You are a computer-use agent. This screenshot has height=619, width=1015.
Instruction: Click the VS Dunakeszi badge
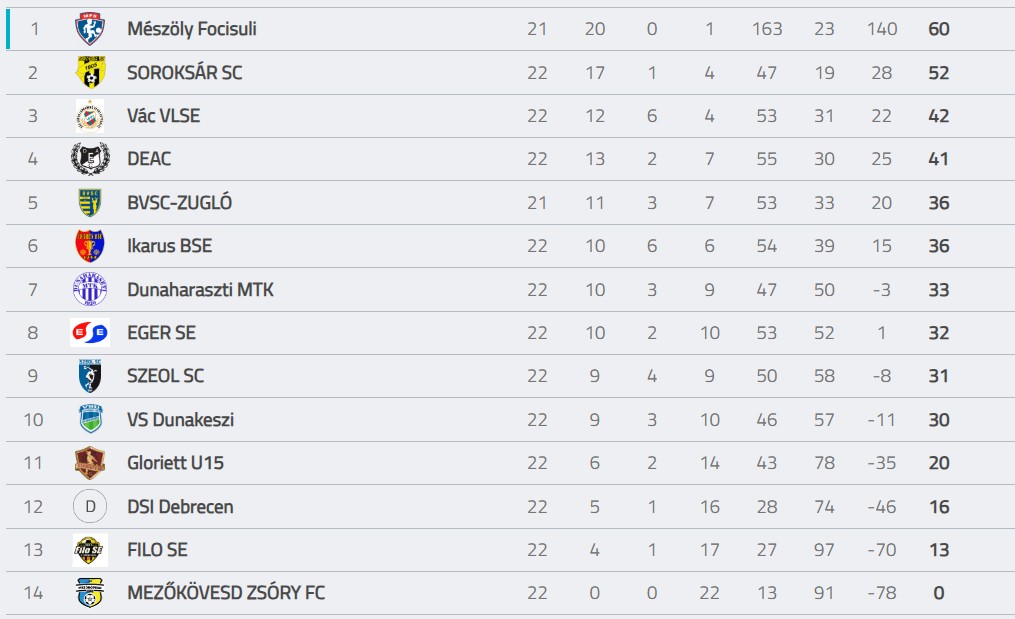tap(91, 419)
